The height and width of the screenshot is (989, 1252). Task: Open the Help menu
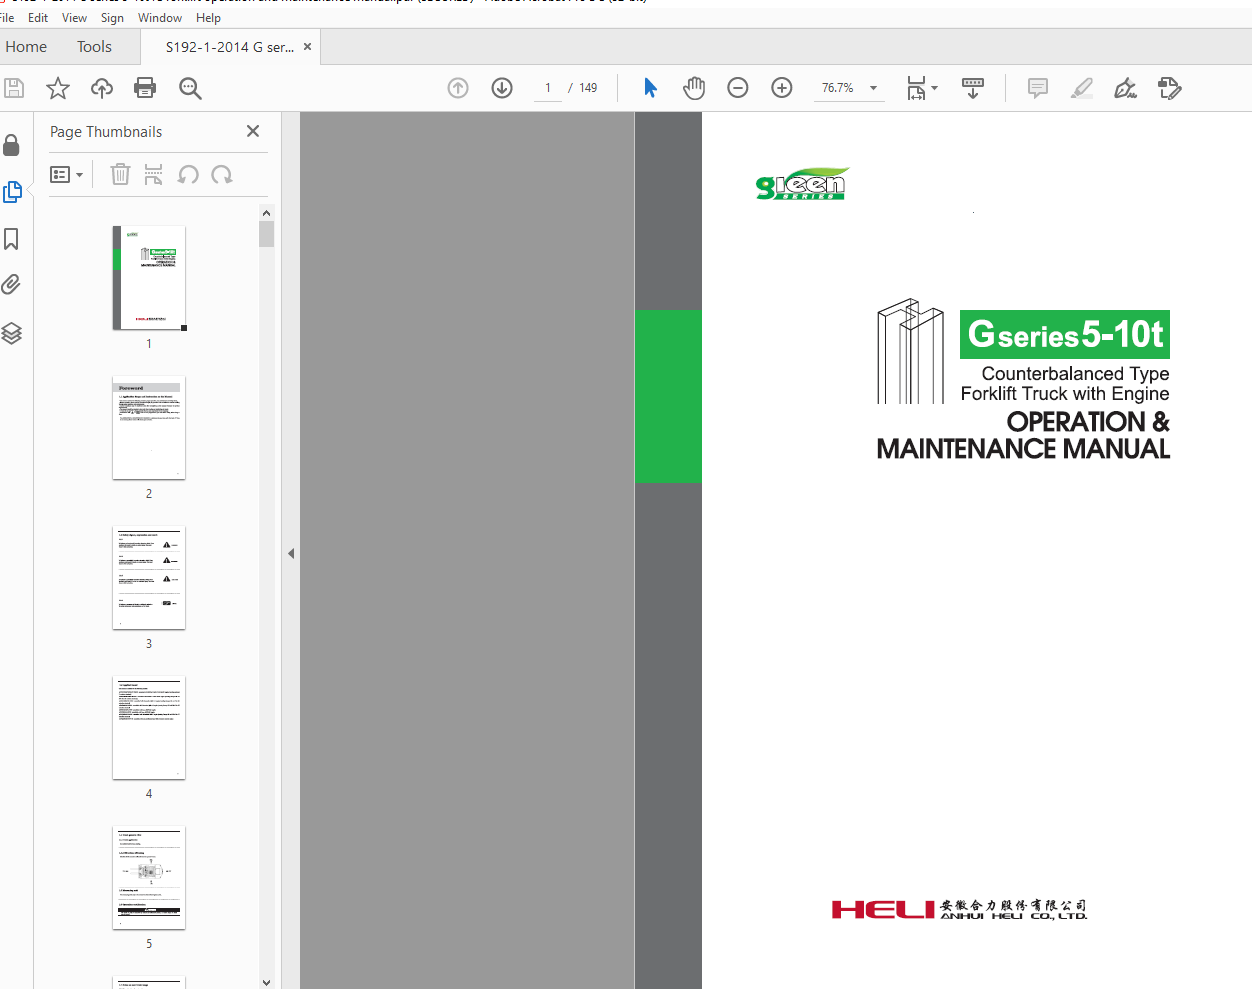tap(208, 18)
